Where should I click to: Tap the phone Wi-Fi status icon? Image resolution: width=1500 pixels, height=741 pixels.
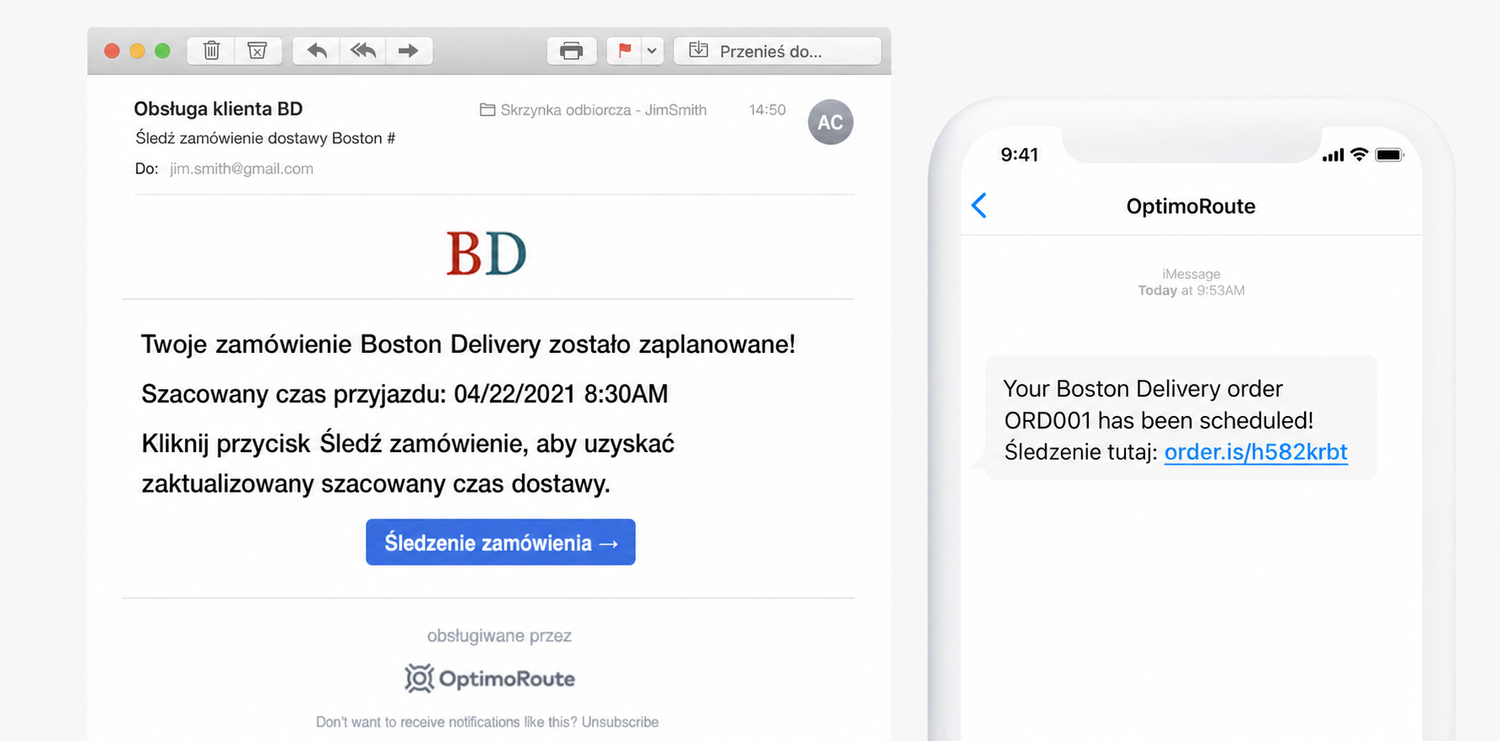[x=1359, y=154]
